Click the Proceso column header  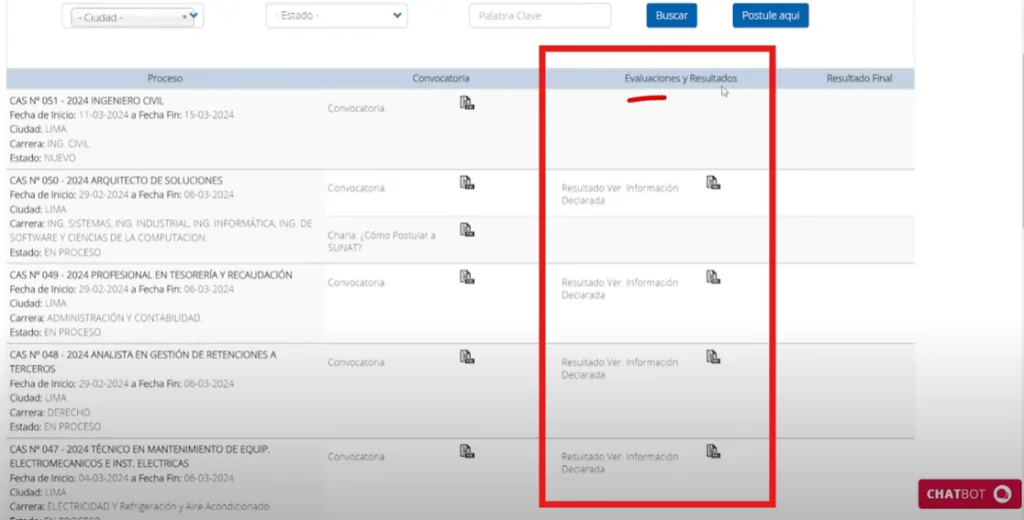[165, 78]
